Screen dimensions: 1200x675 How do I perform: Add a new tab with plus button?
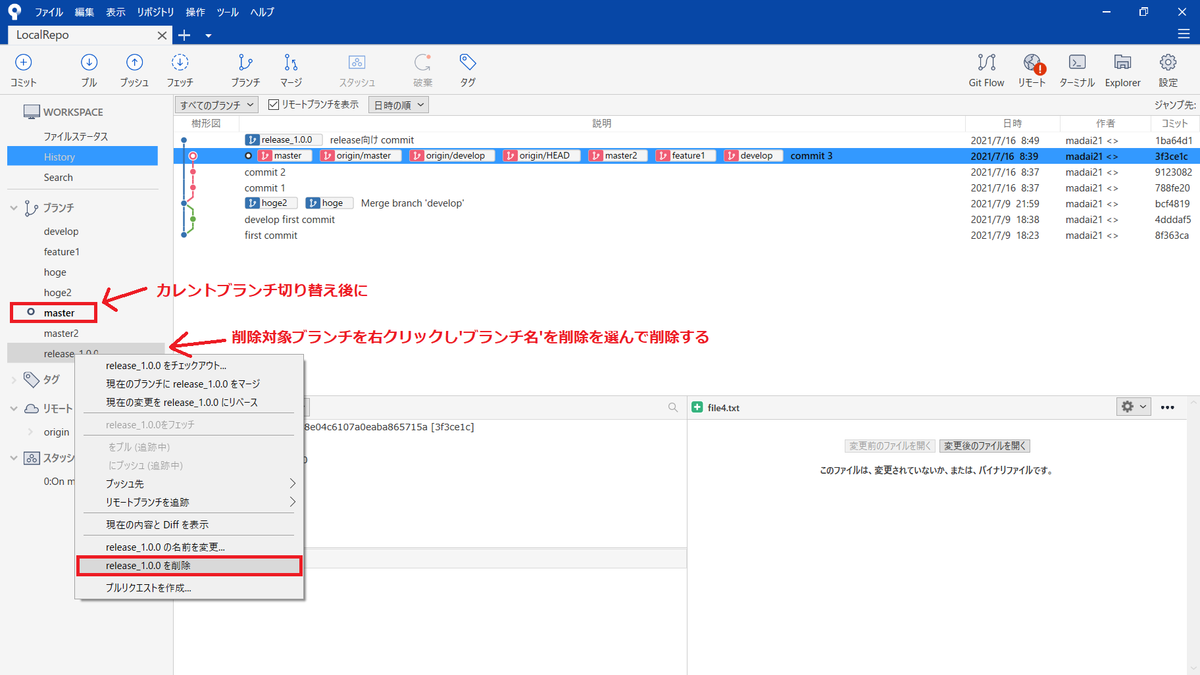(x=184, y=35)
